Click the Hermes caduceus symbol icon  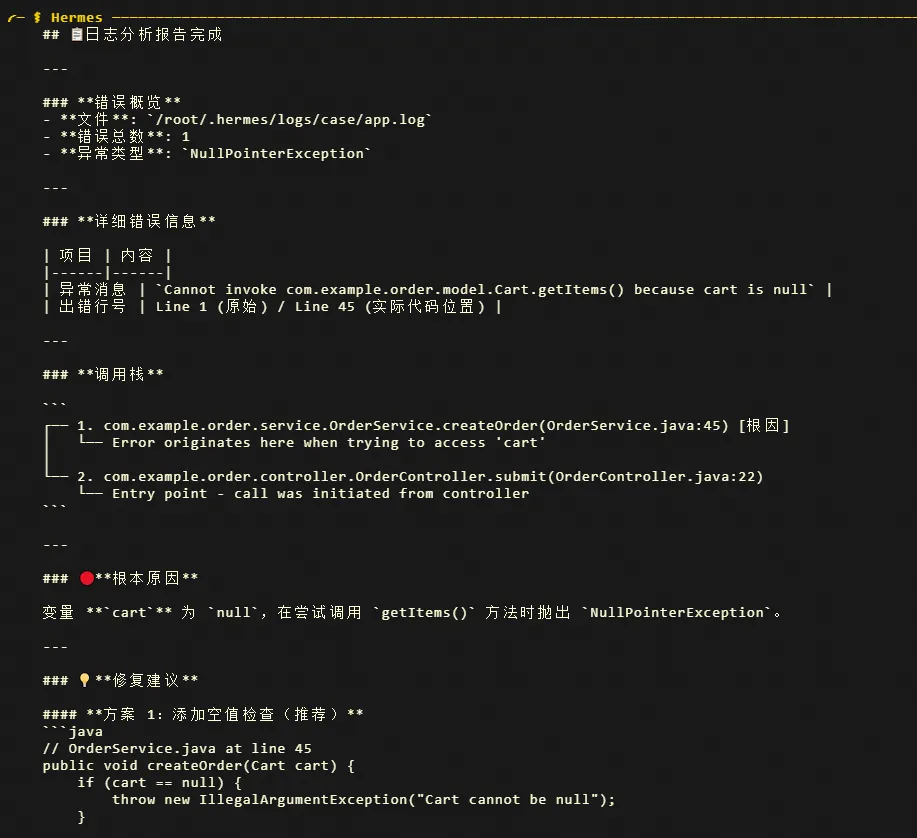click(x=37, y=17)
